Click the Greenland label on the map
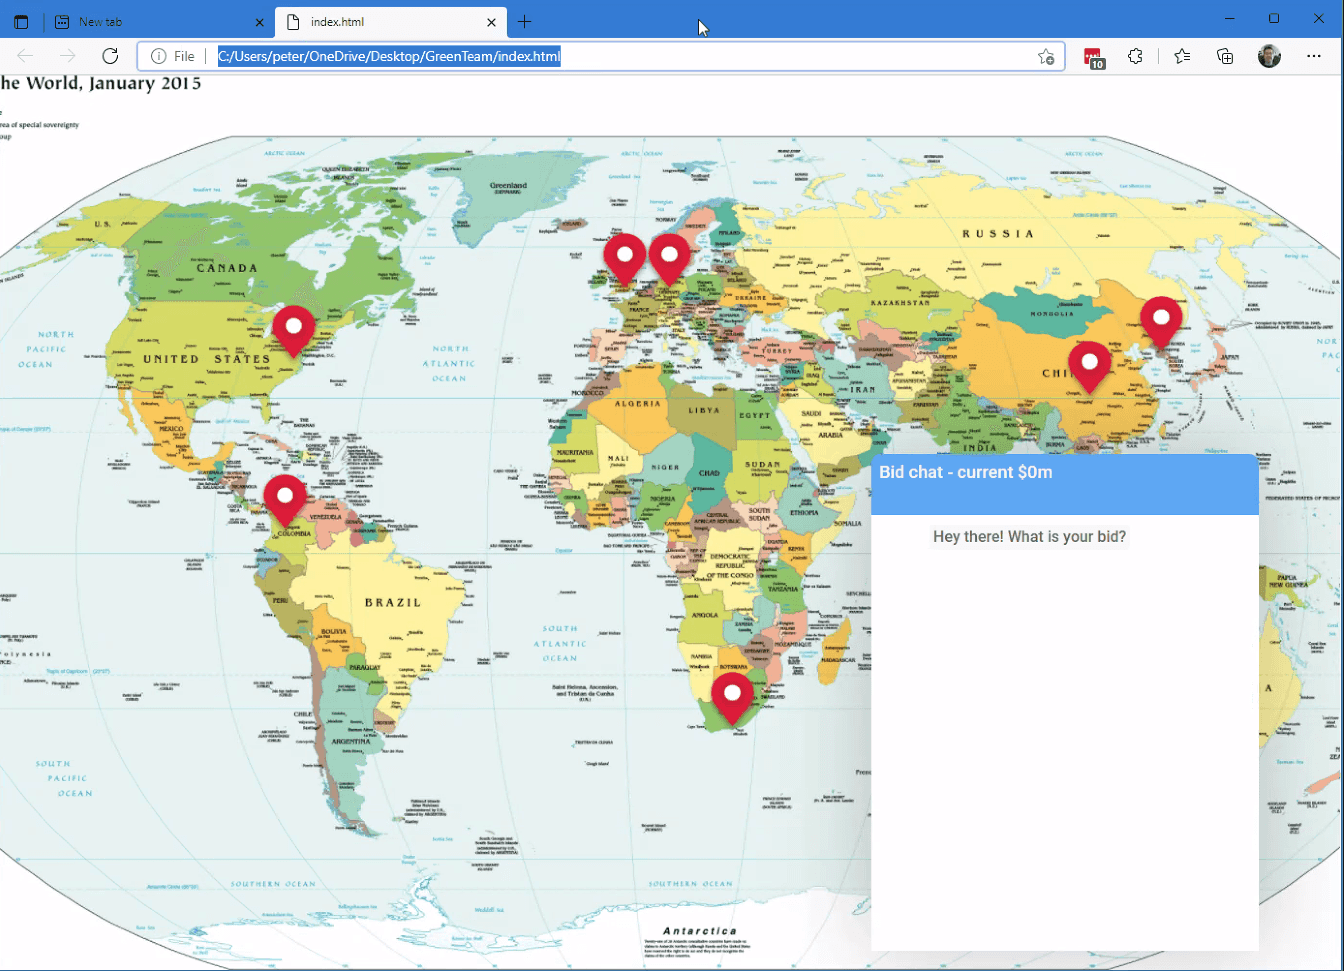 [508, 186]
